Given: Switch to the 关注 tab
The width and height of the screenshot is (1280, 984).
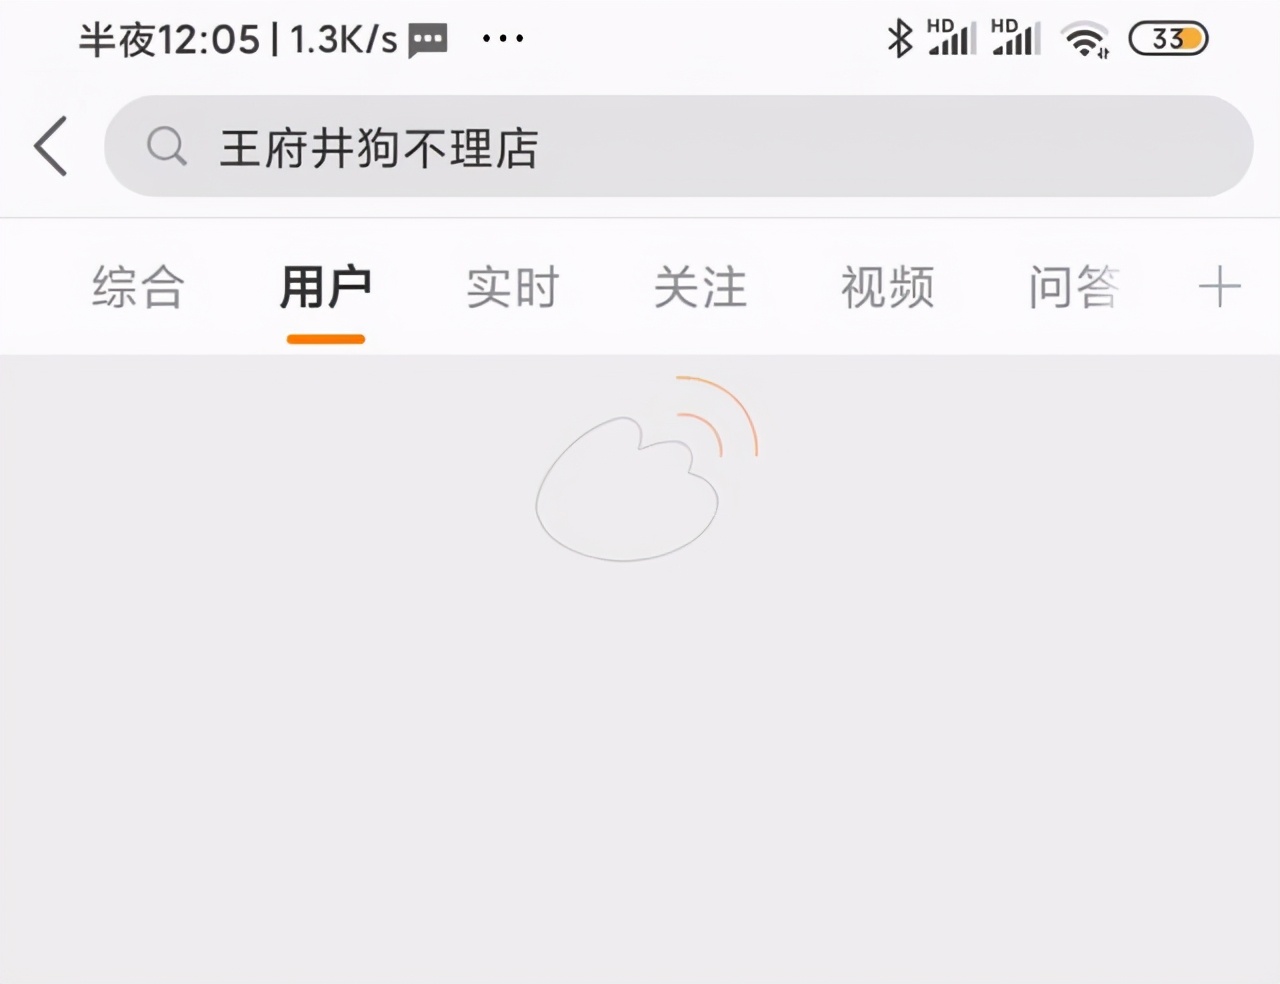Looking at the screenshot, I should pos(700,288).
